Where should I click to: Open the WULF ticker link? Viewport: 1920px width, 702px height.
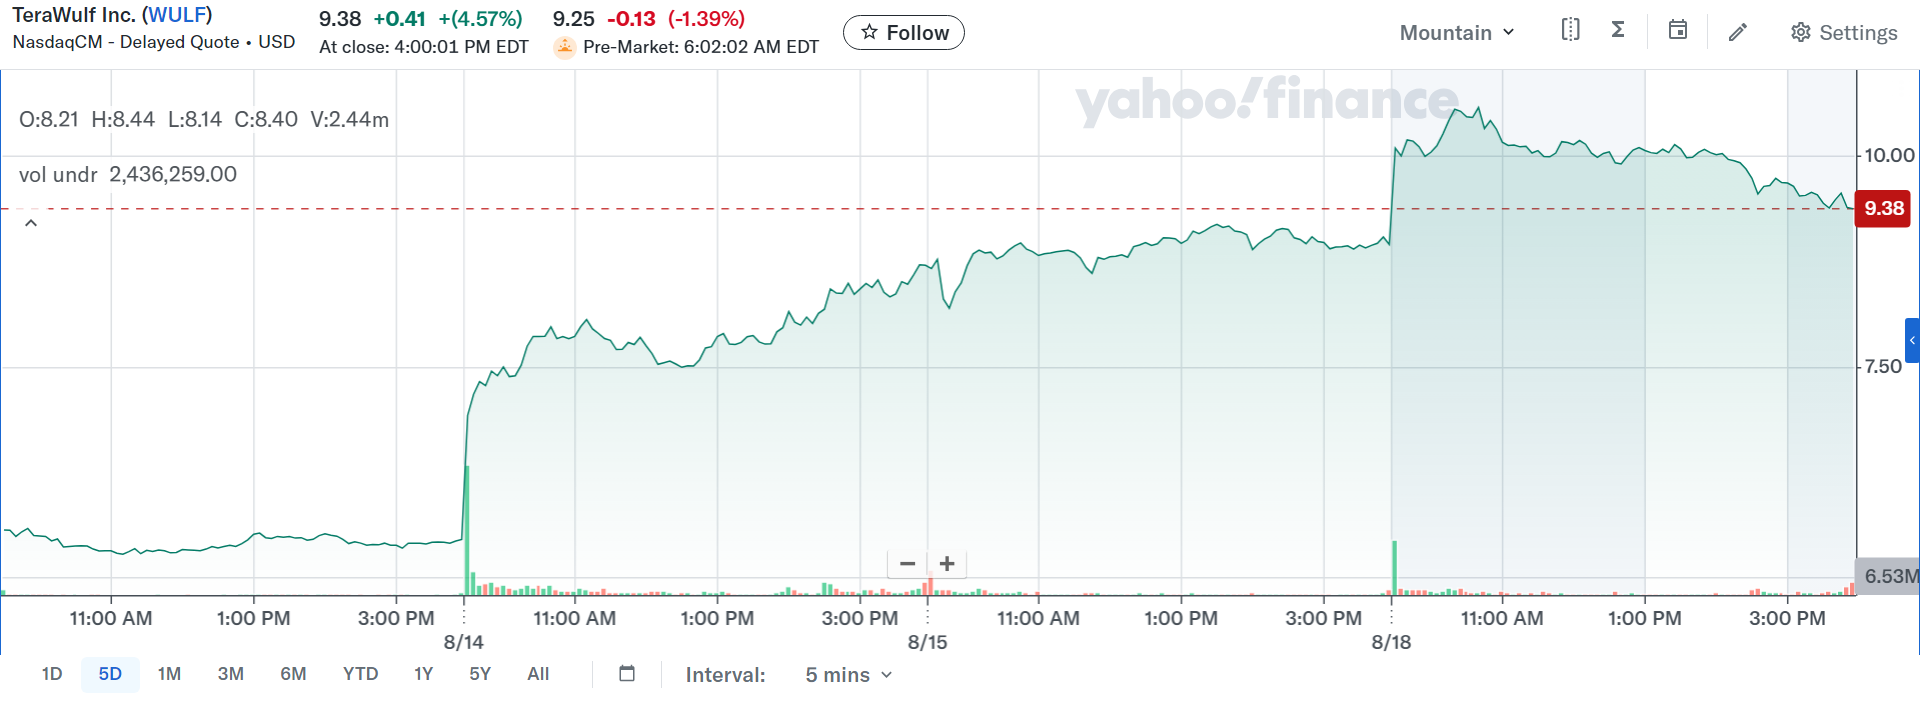(x=176, y=14)
